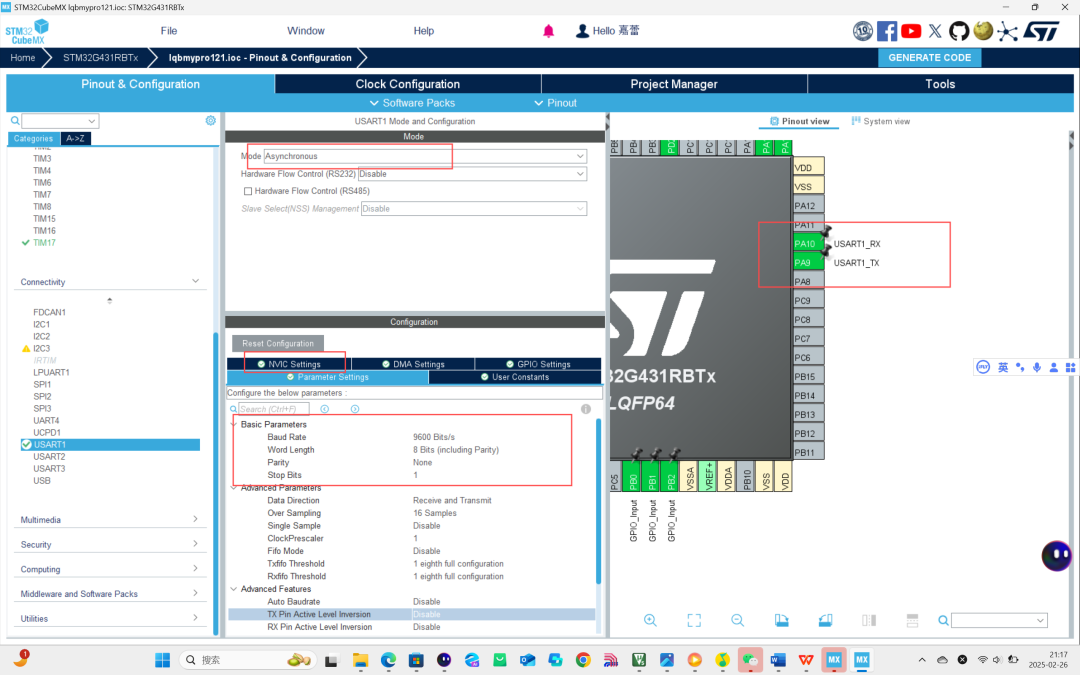Open the File menu
This screenshot has height=675, width=1080.
click(x=169, y=31)
